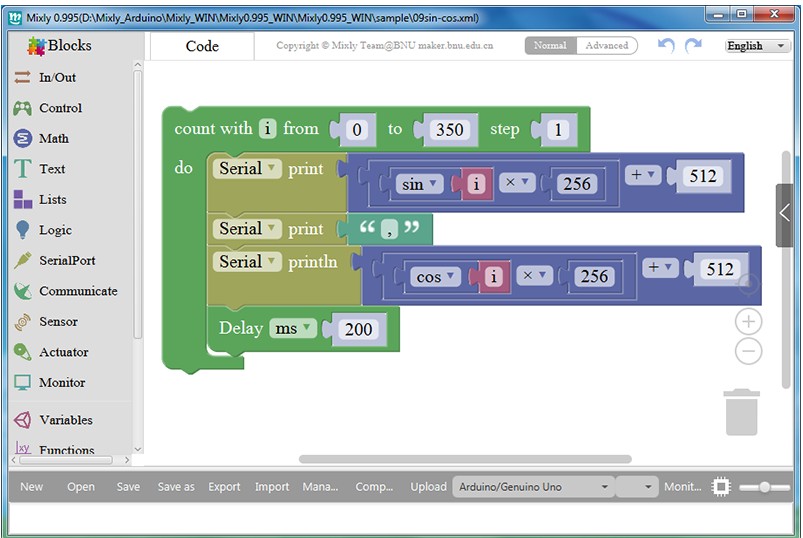Screen dimensions: 803x538
Task: Zoom in the workspace with plus icon
Action: (x=748, y=321)
